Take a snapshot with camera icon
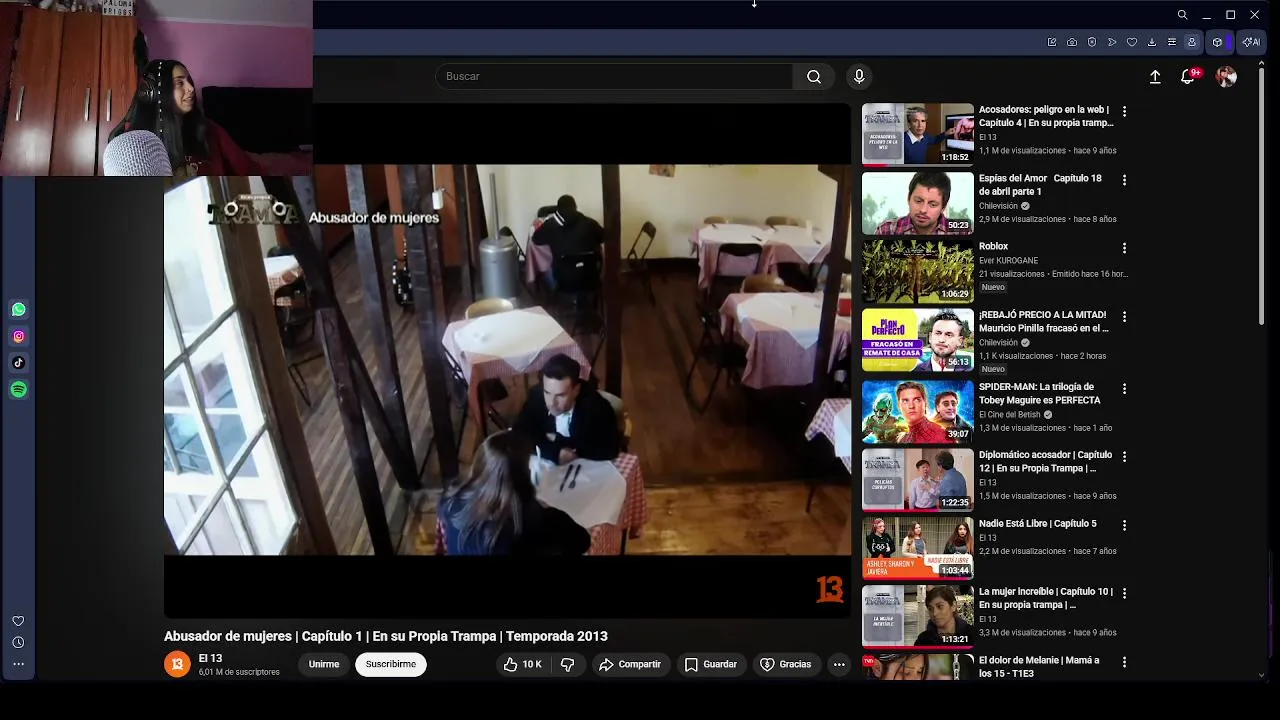Image resolution: width=1280 pixels, height=720 pixels. point(1072,42)
